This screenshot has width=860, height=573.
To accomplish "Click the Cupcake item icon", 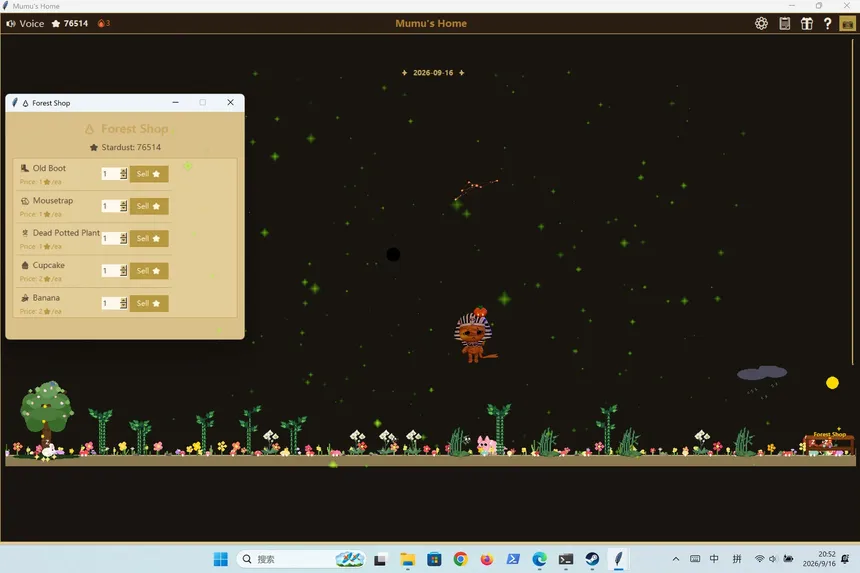I will click(25, 265).
